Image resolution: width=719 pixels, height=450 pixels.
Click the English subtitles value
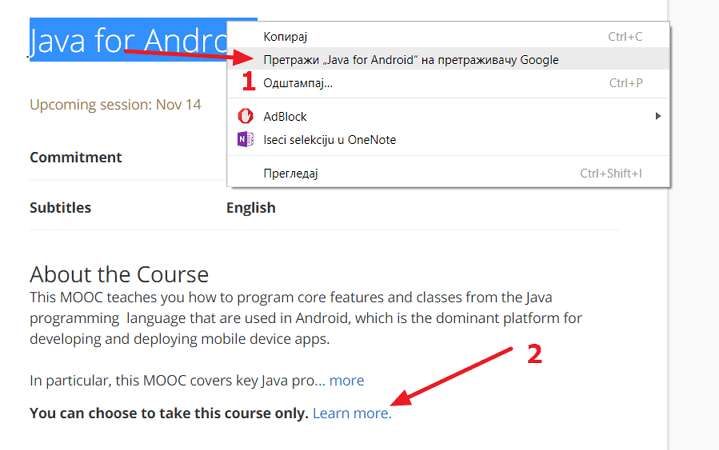click(x=251, y=208)
